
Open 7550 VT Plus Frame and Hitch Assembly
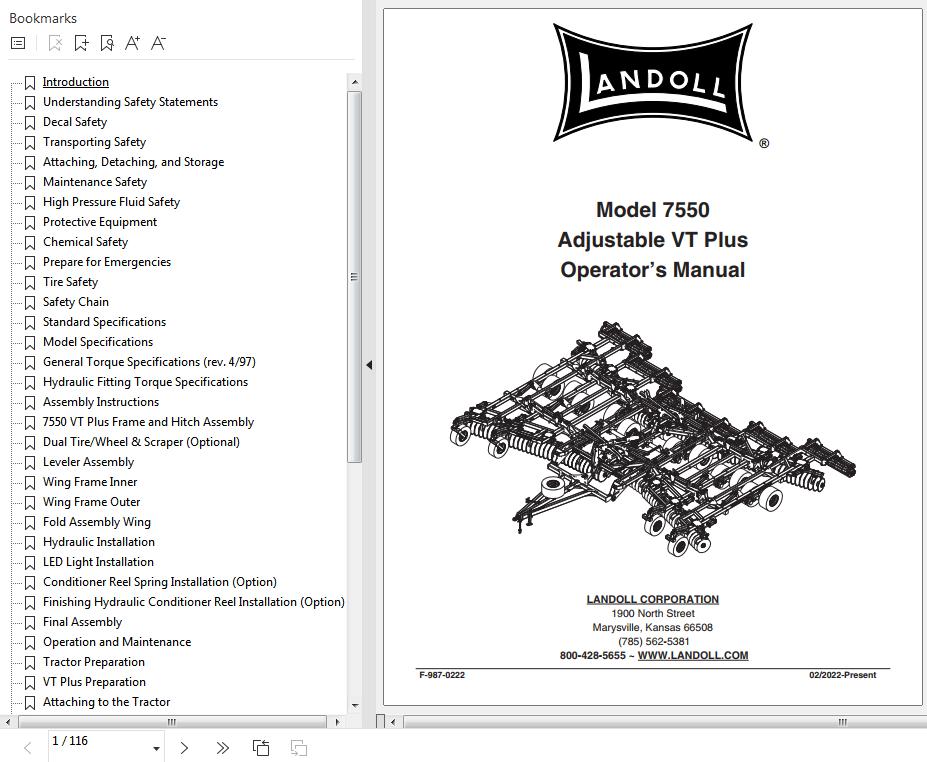[148, 423]
